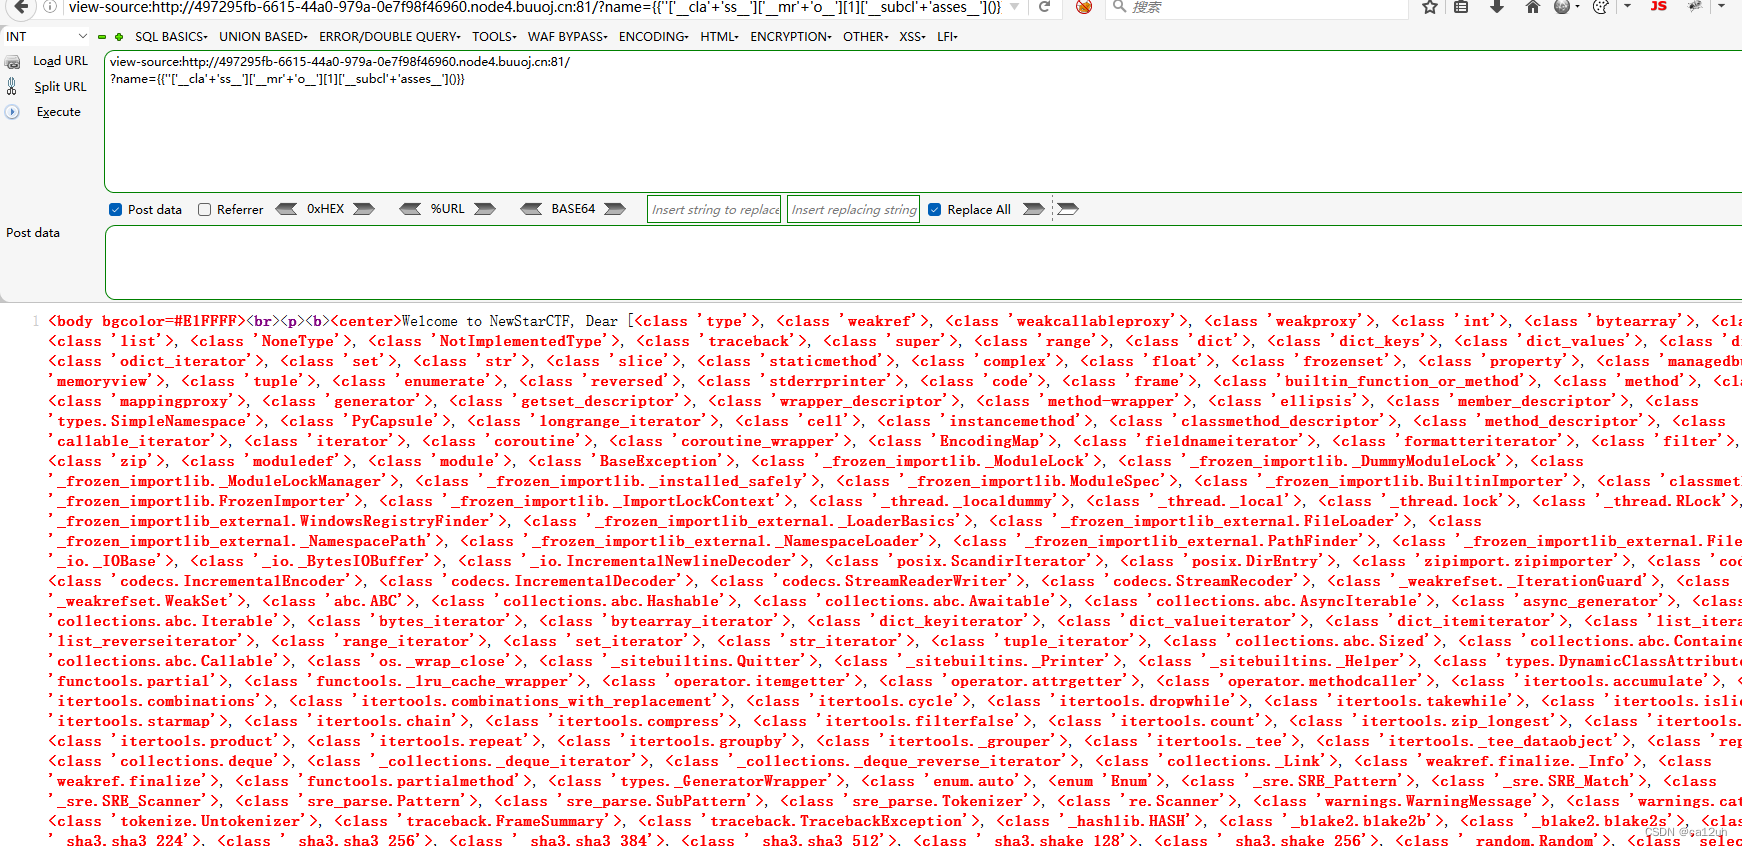Open the ENCRYPTION menu
1742x846 pixels.
click(790, 37)
